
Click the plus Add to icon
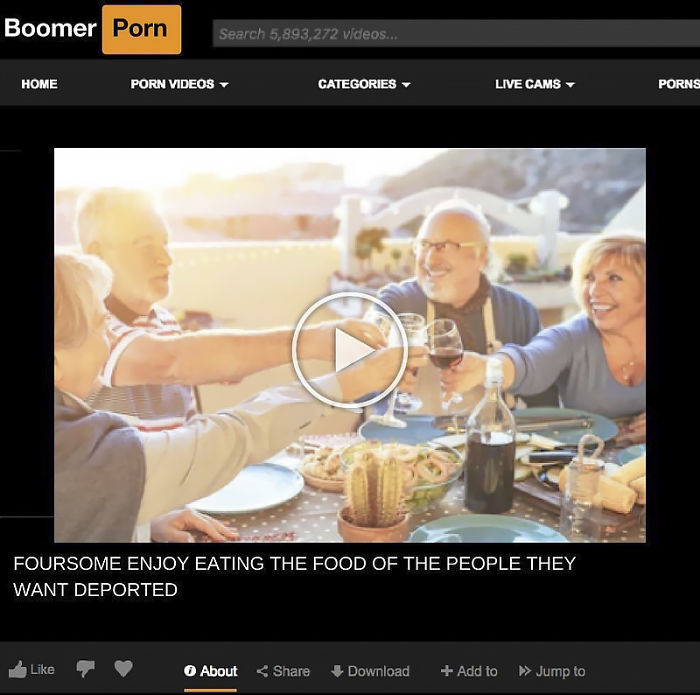pos(446,671)
